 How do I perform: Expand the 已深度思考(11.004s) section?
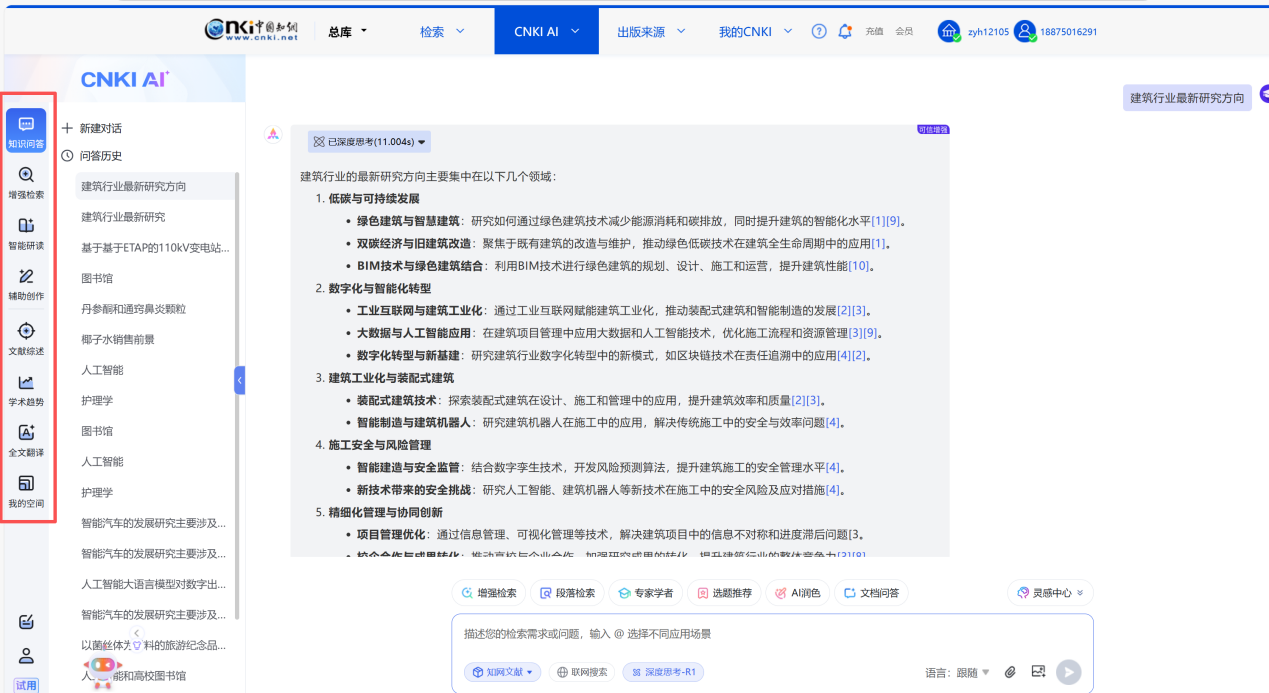coord(369,142)
